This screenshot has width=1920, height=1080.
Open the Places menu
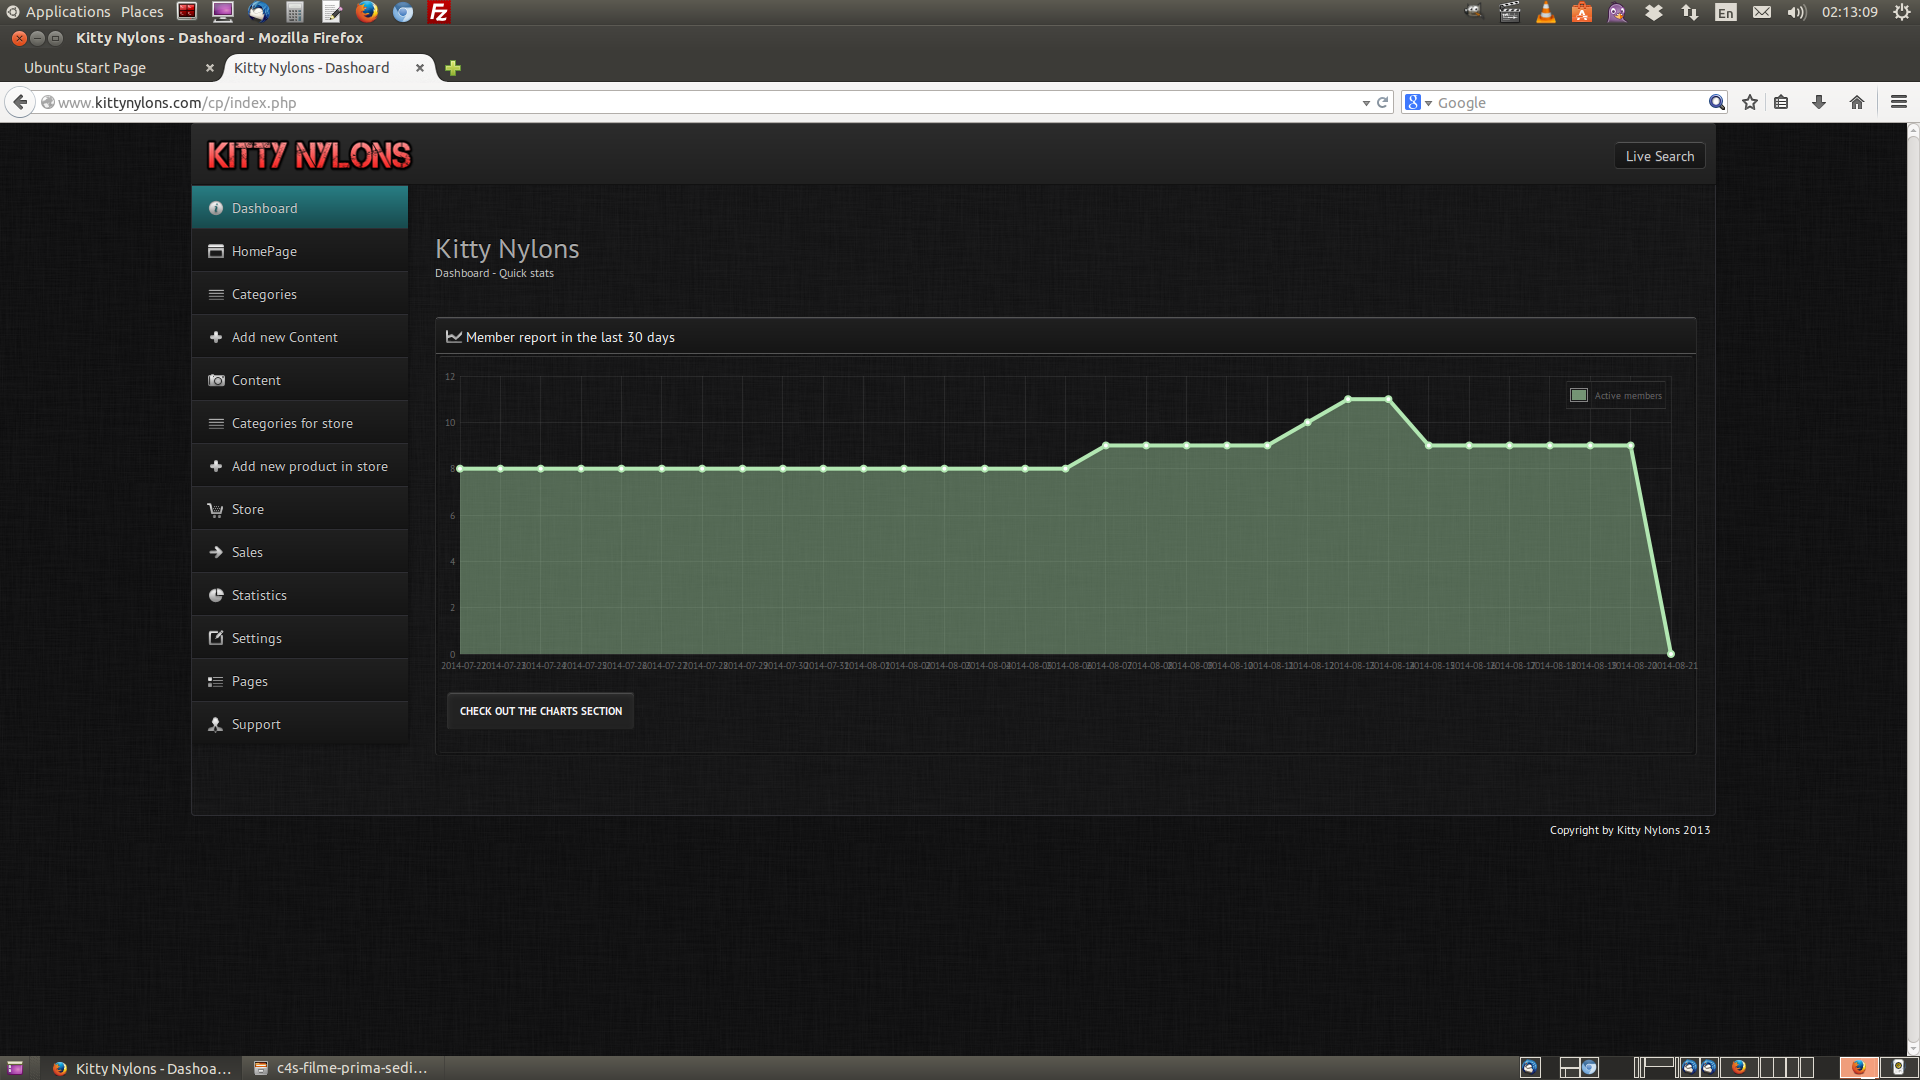point(142,12)
